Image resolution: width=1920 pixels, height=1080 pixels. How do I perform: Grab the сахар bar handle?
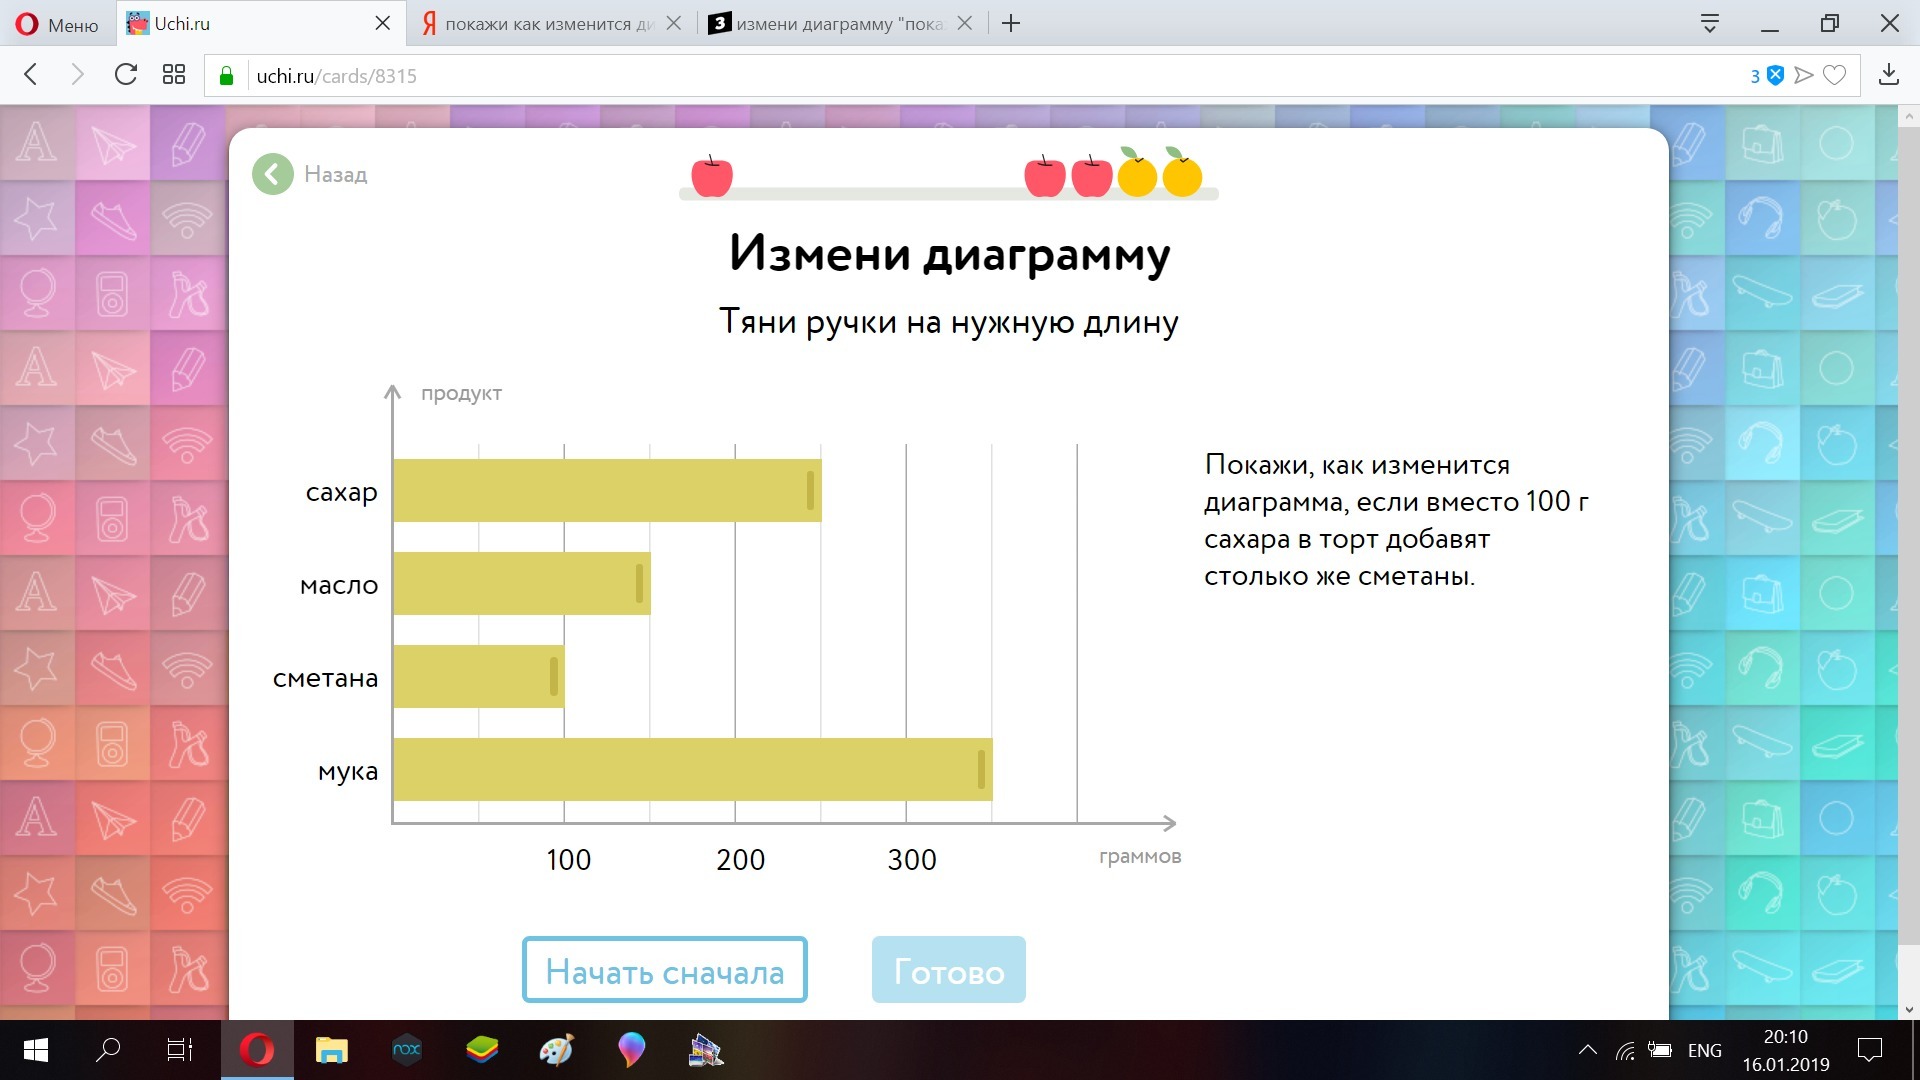click(810, 491)
